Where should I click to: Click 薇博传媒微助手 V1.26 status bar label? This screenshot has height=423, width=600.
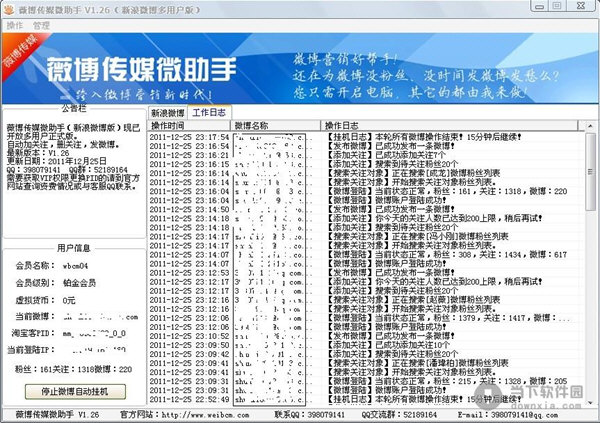pyautogui.click(x=57, y=415)
